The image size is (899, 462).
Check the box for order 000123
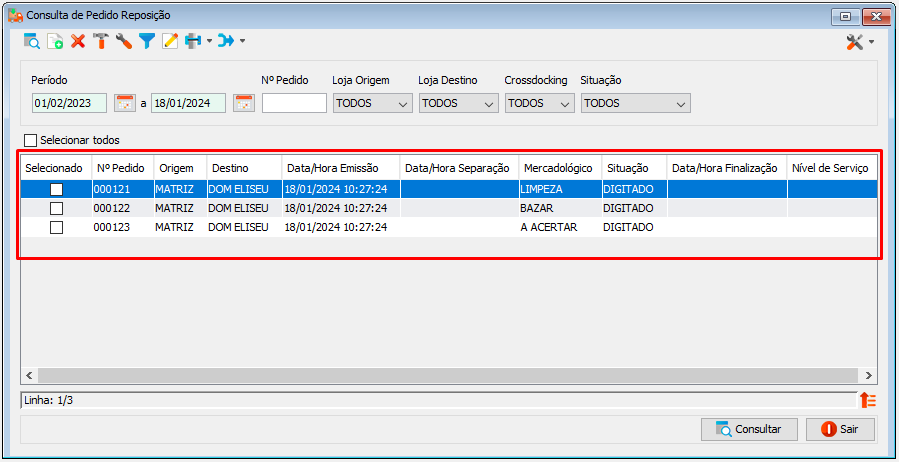[x=56, y=228]
